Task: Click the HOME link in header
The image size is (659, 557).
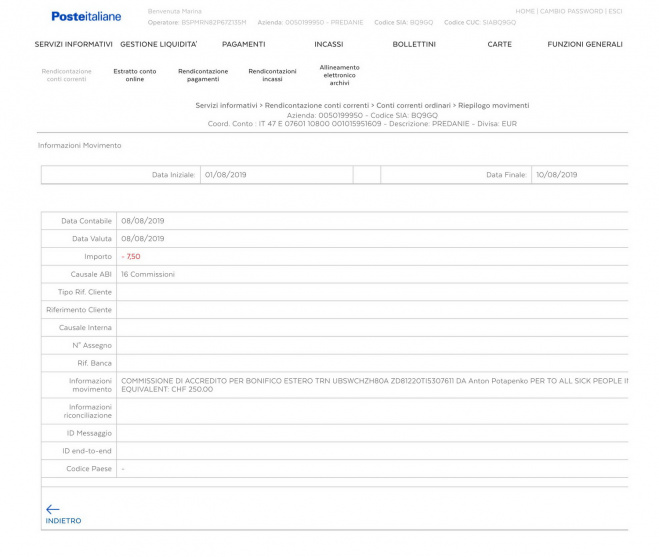Action: click(x=526, y=11)
